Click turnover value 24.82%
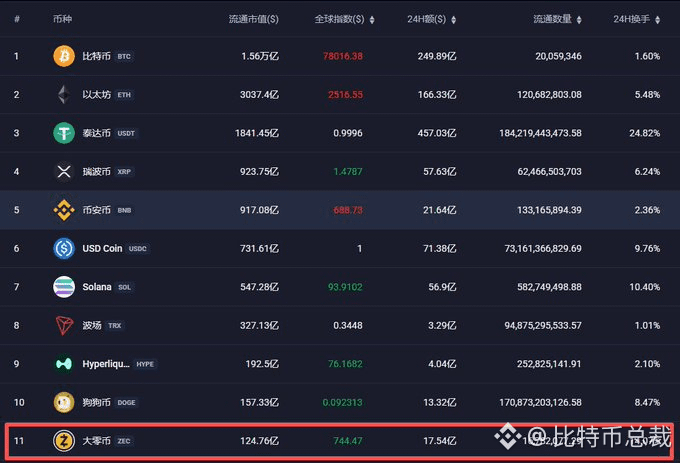 click(645, 133)
